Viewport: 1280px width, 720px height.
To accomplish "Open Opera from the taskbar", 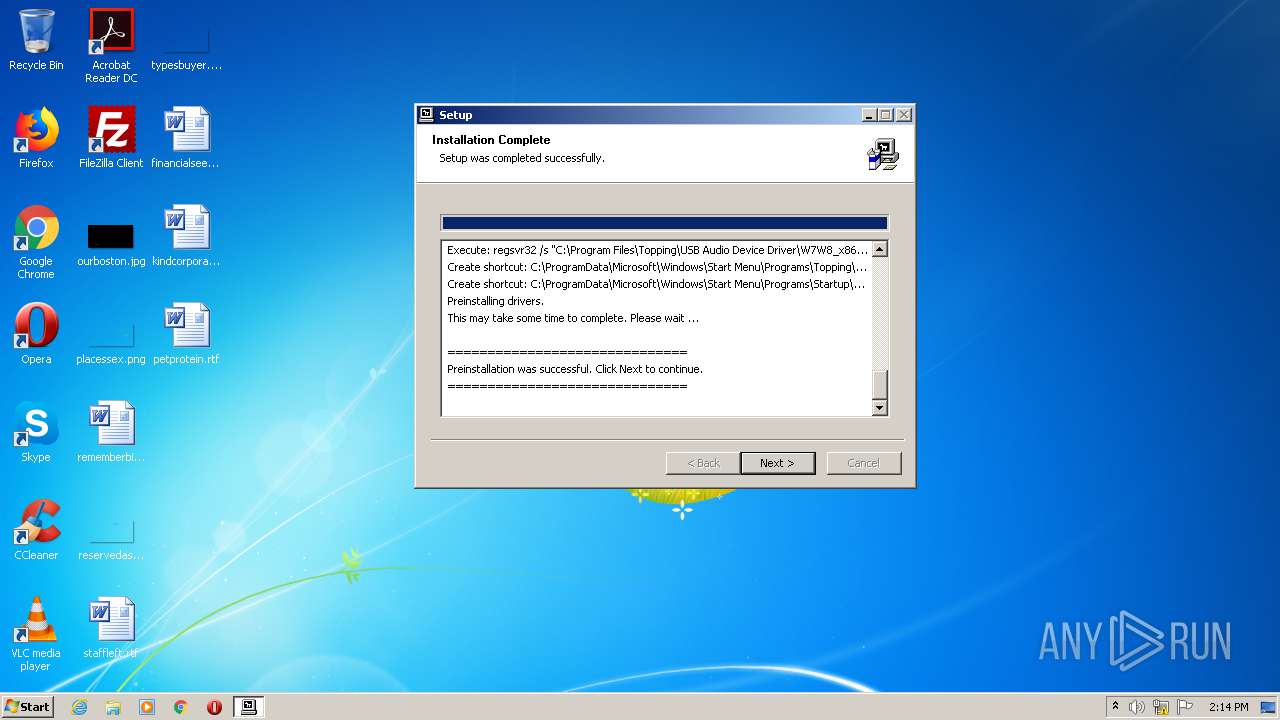I will (x=214, y=707).
